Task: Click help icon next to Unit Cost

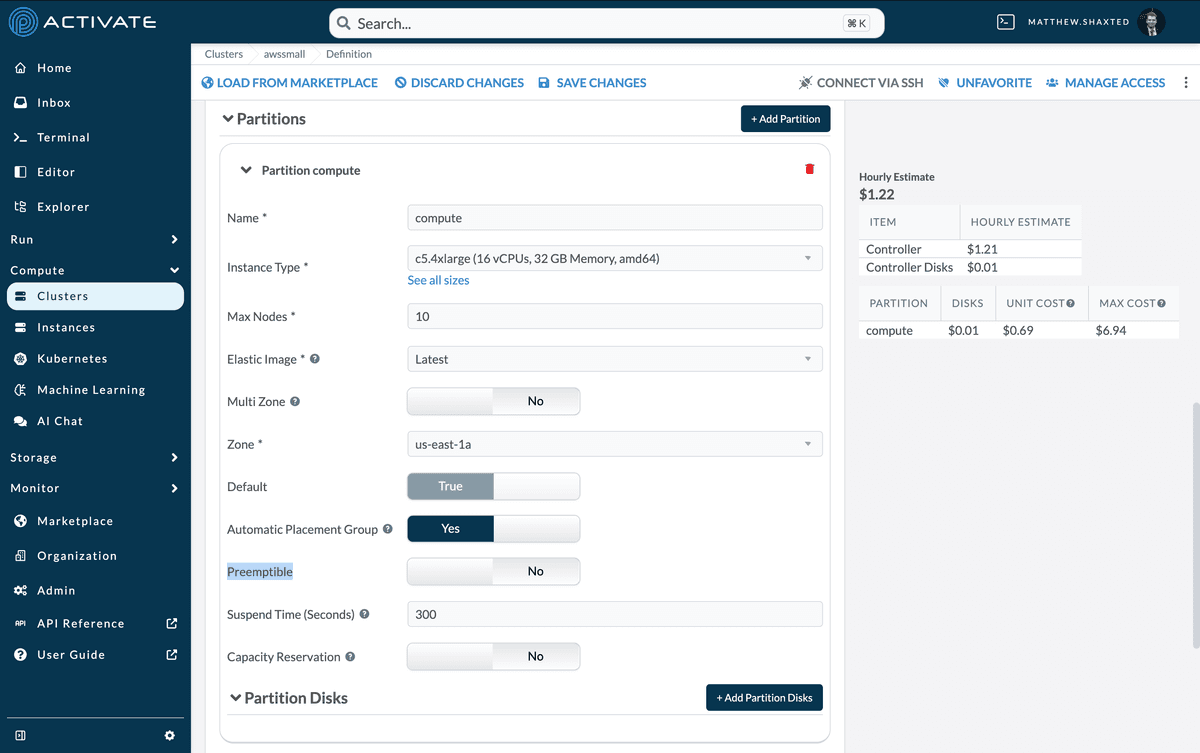Action: point(1070,303)
